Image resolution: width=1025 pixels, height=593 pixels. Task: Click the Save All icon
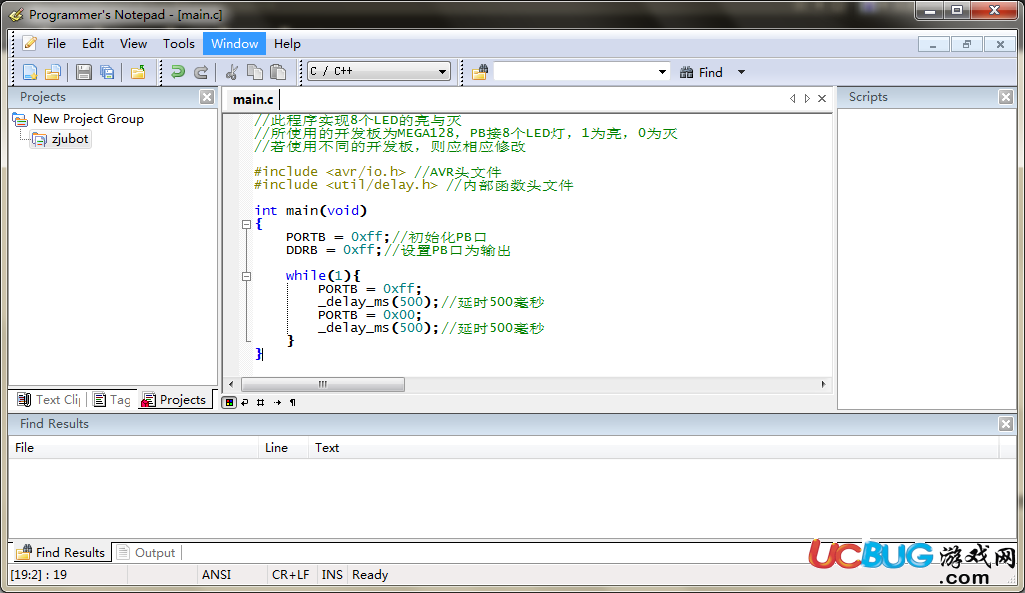pyautogui.click(x=107, y=72)
